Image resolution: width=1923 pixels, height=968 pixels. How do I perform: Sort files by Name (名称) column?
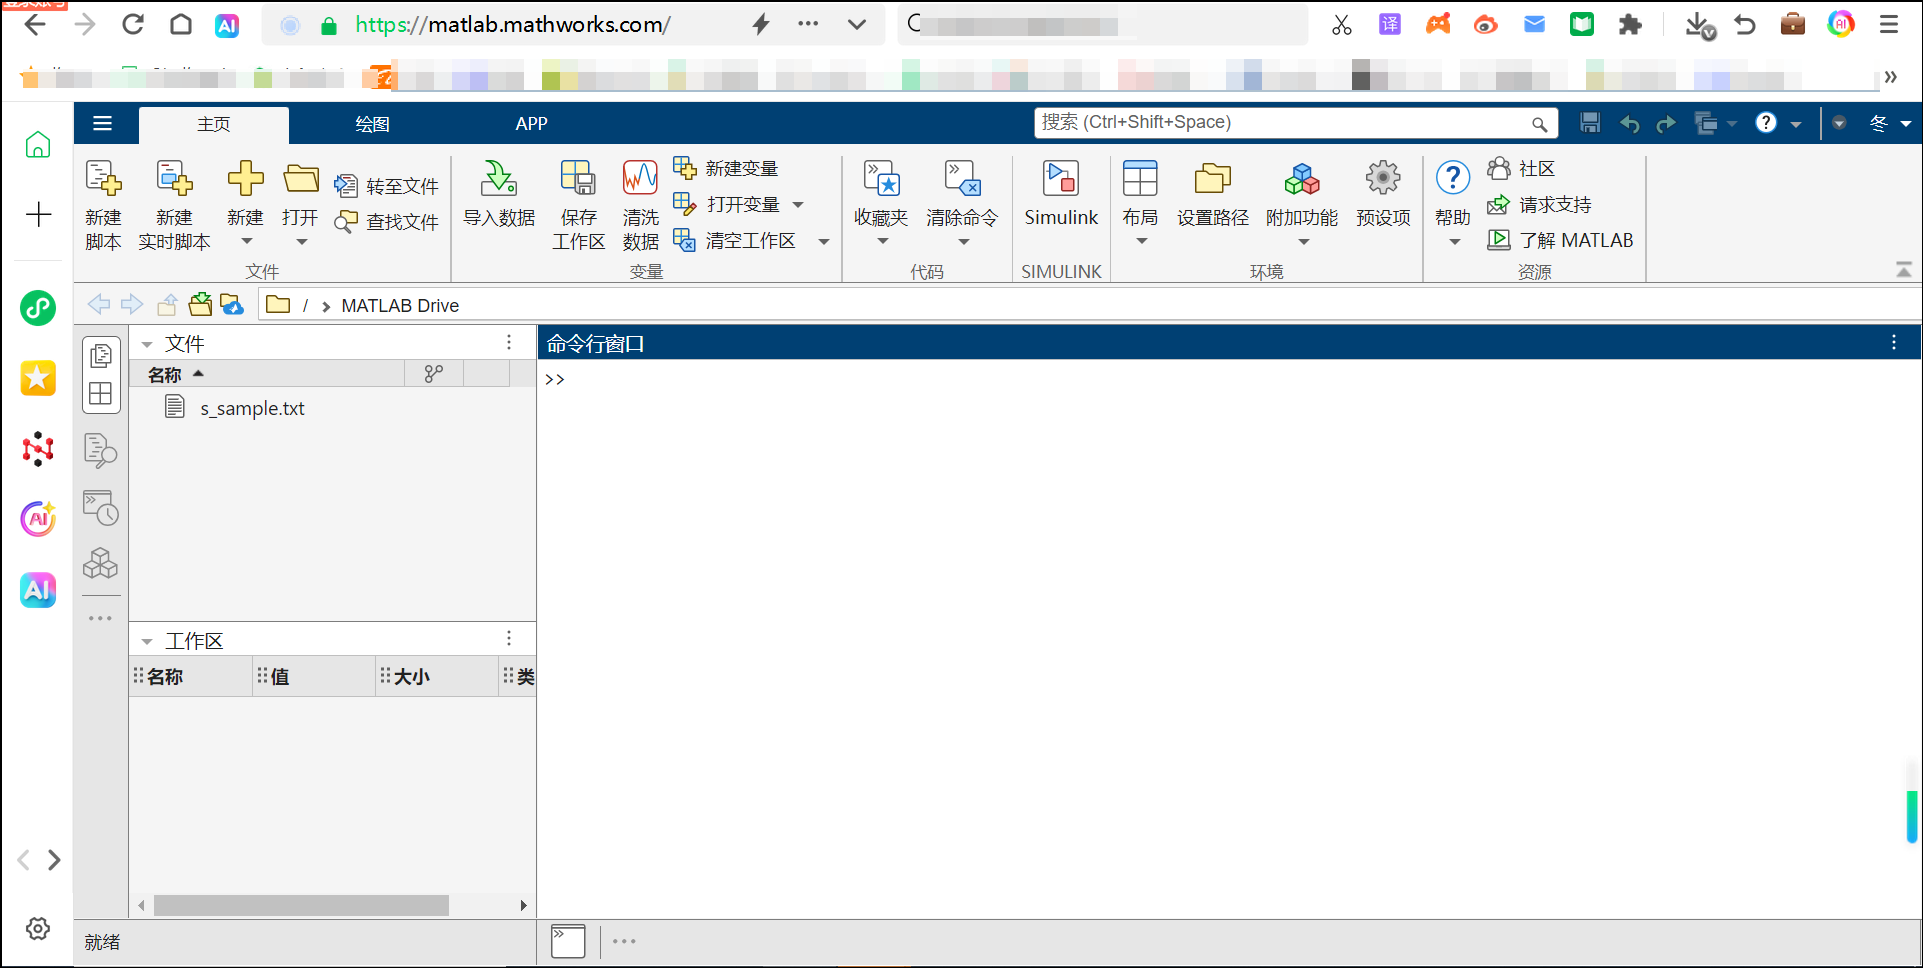[x=267, y=375]
